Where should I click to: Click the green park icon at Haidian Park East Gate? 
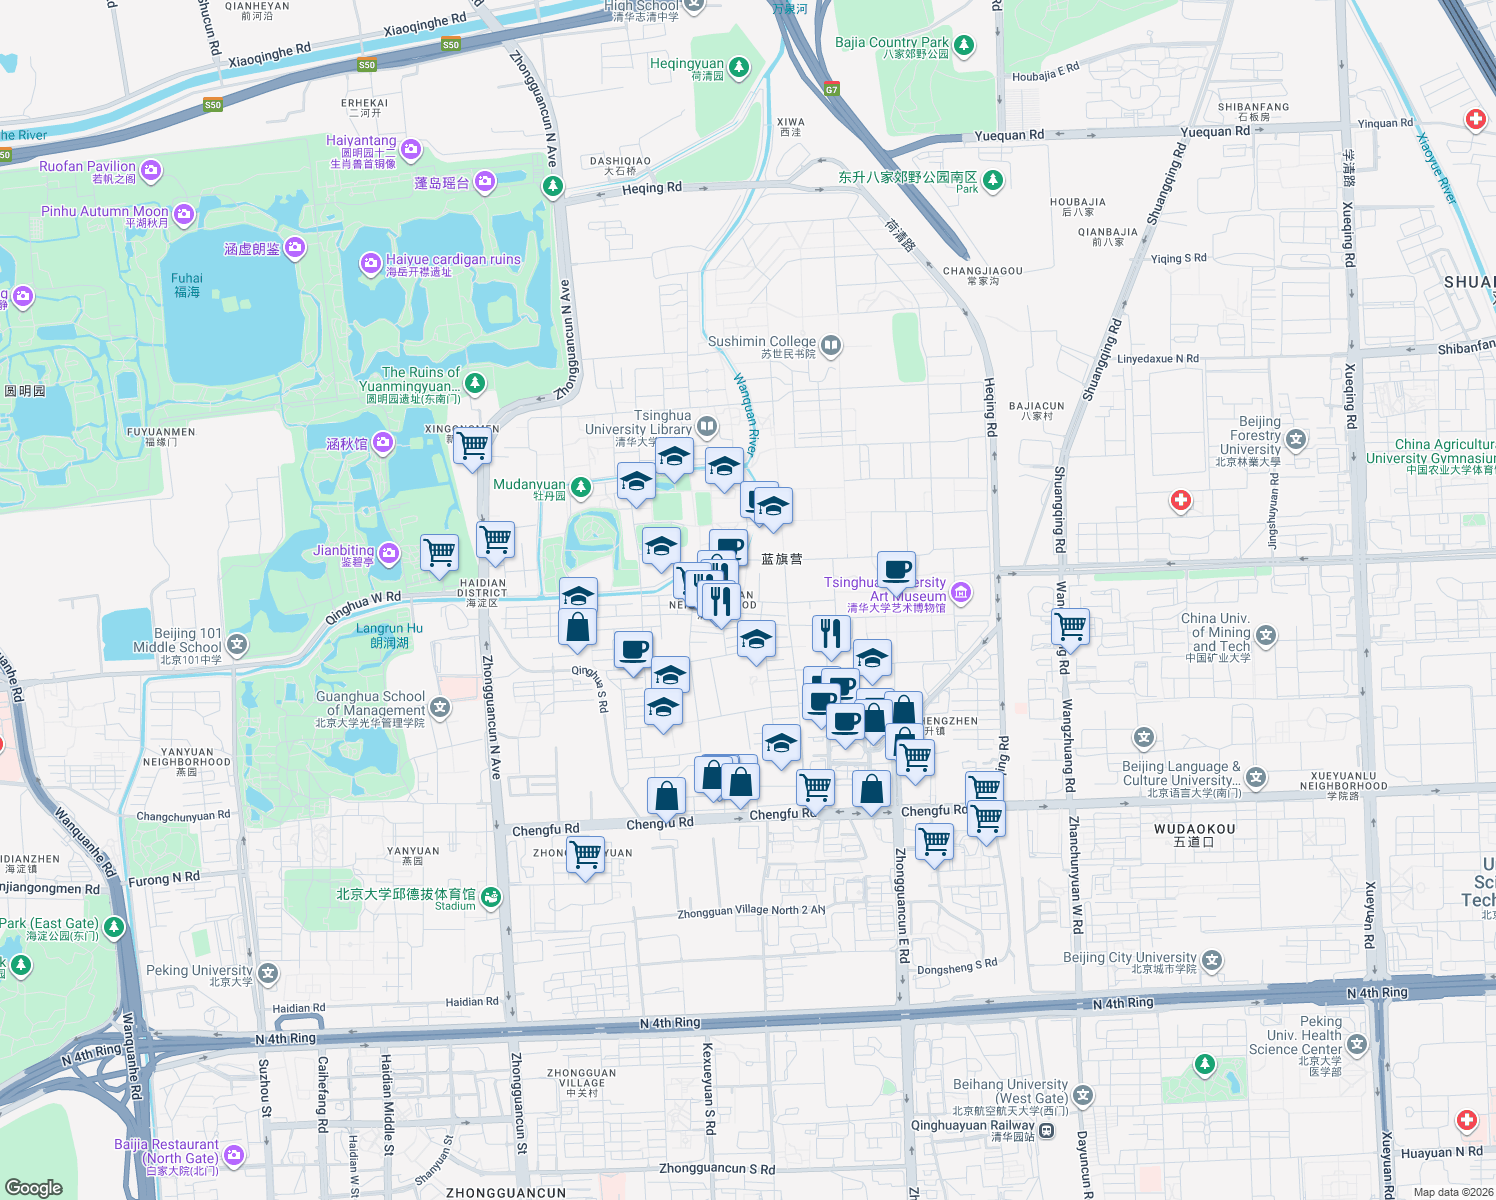(115, 927)
